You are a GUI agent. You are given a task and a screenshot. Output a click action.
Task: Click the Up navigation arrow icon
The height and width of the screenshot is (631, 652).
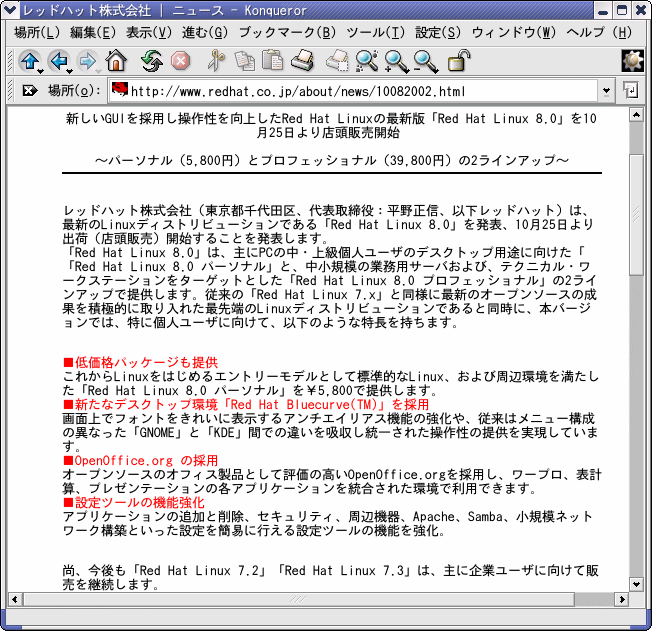[29, 61]
